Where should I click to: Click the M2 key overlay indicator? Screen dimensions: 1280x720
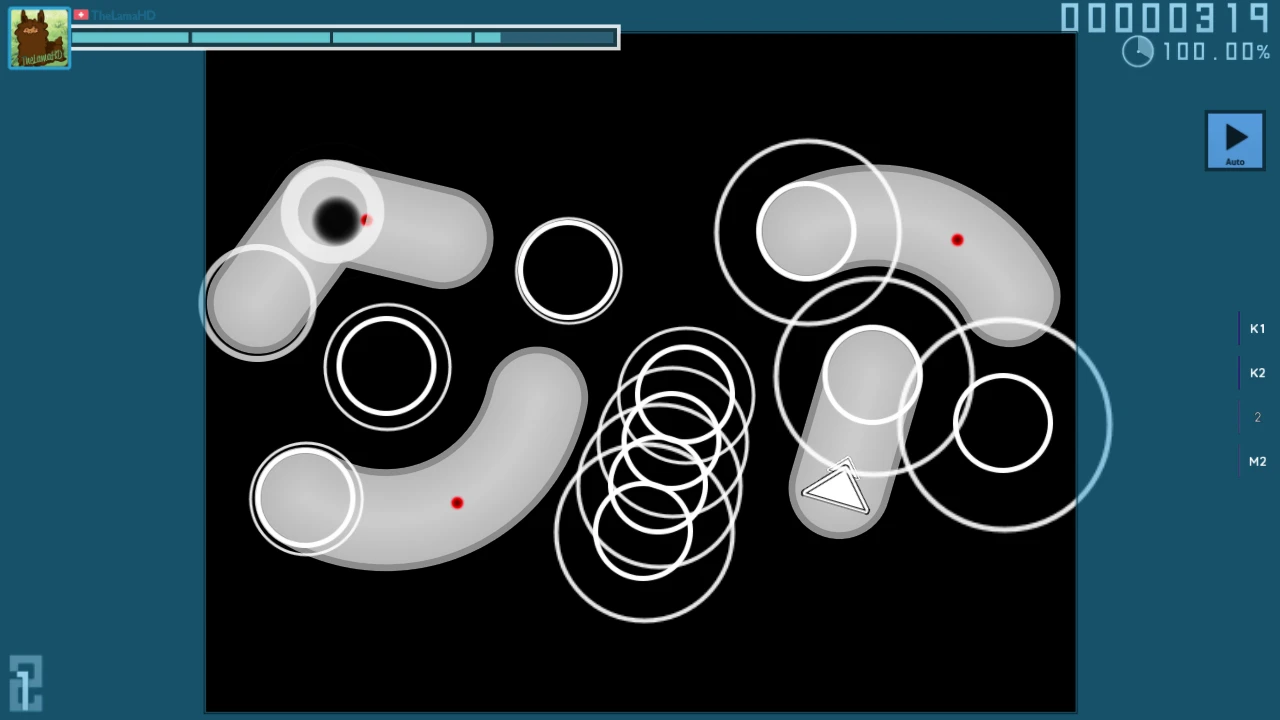[x=1257, y=461]
